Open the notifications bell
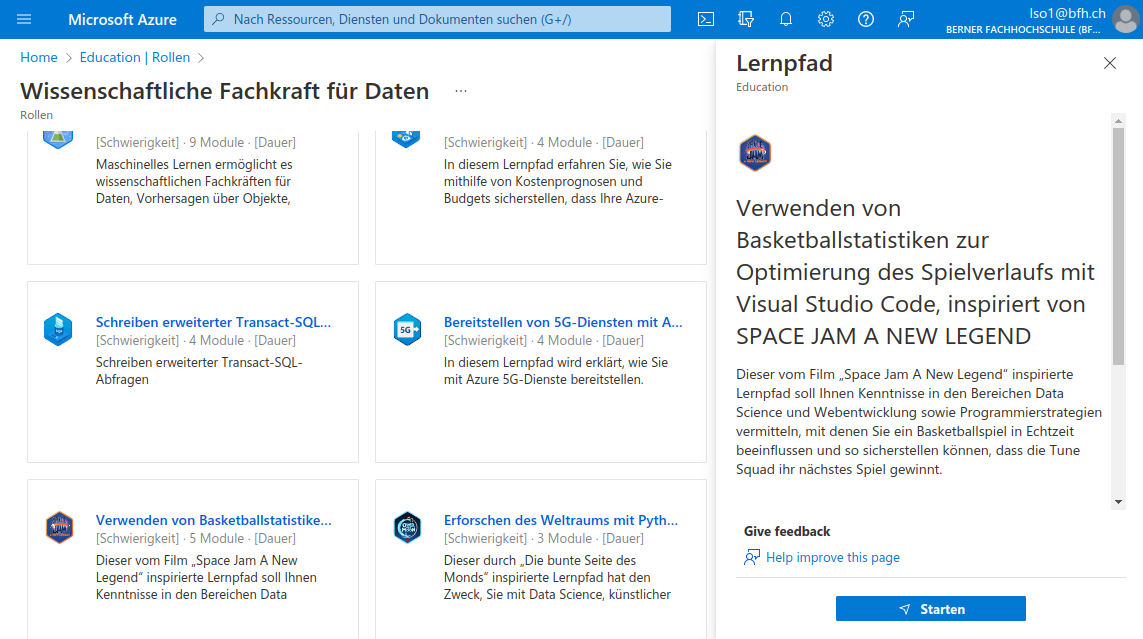 coord(786,19)
